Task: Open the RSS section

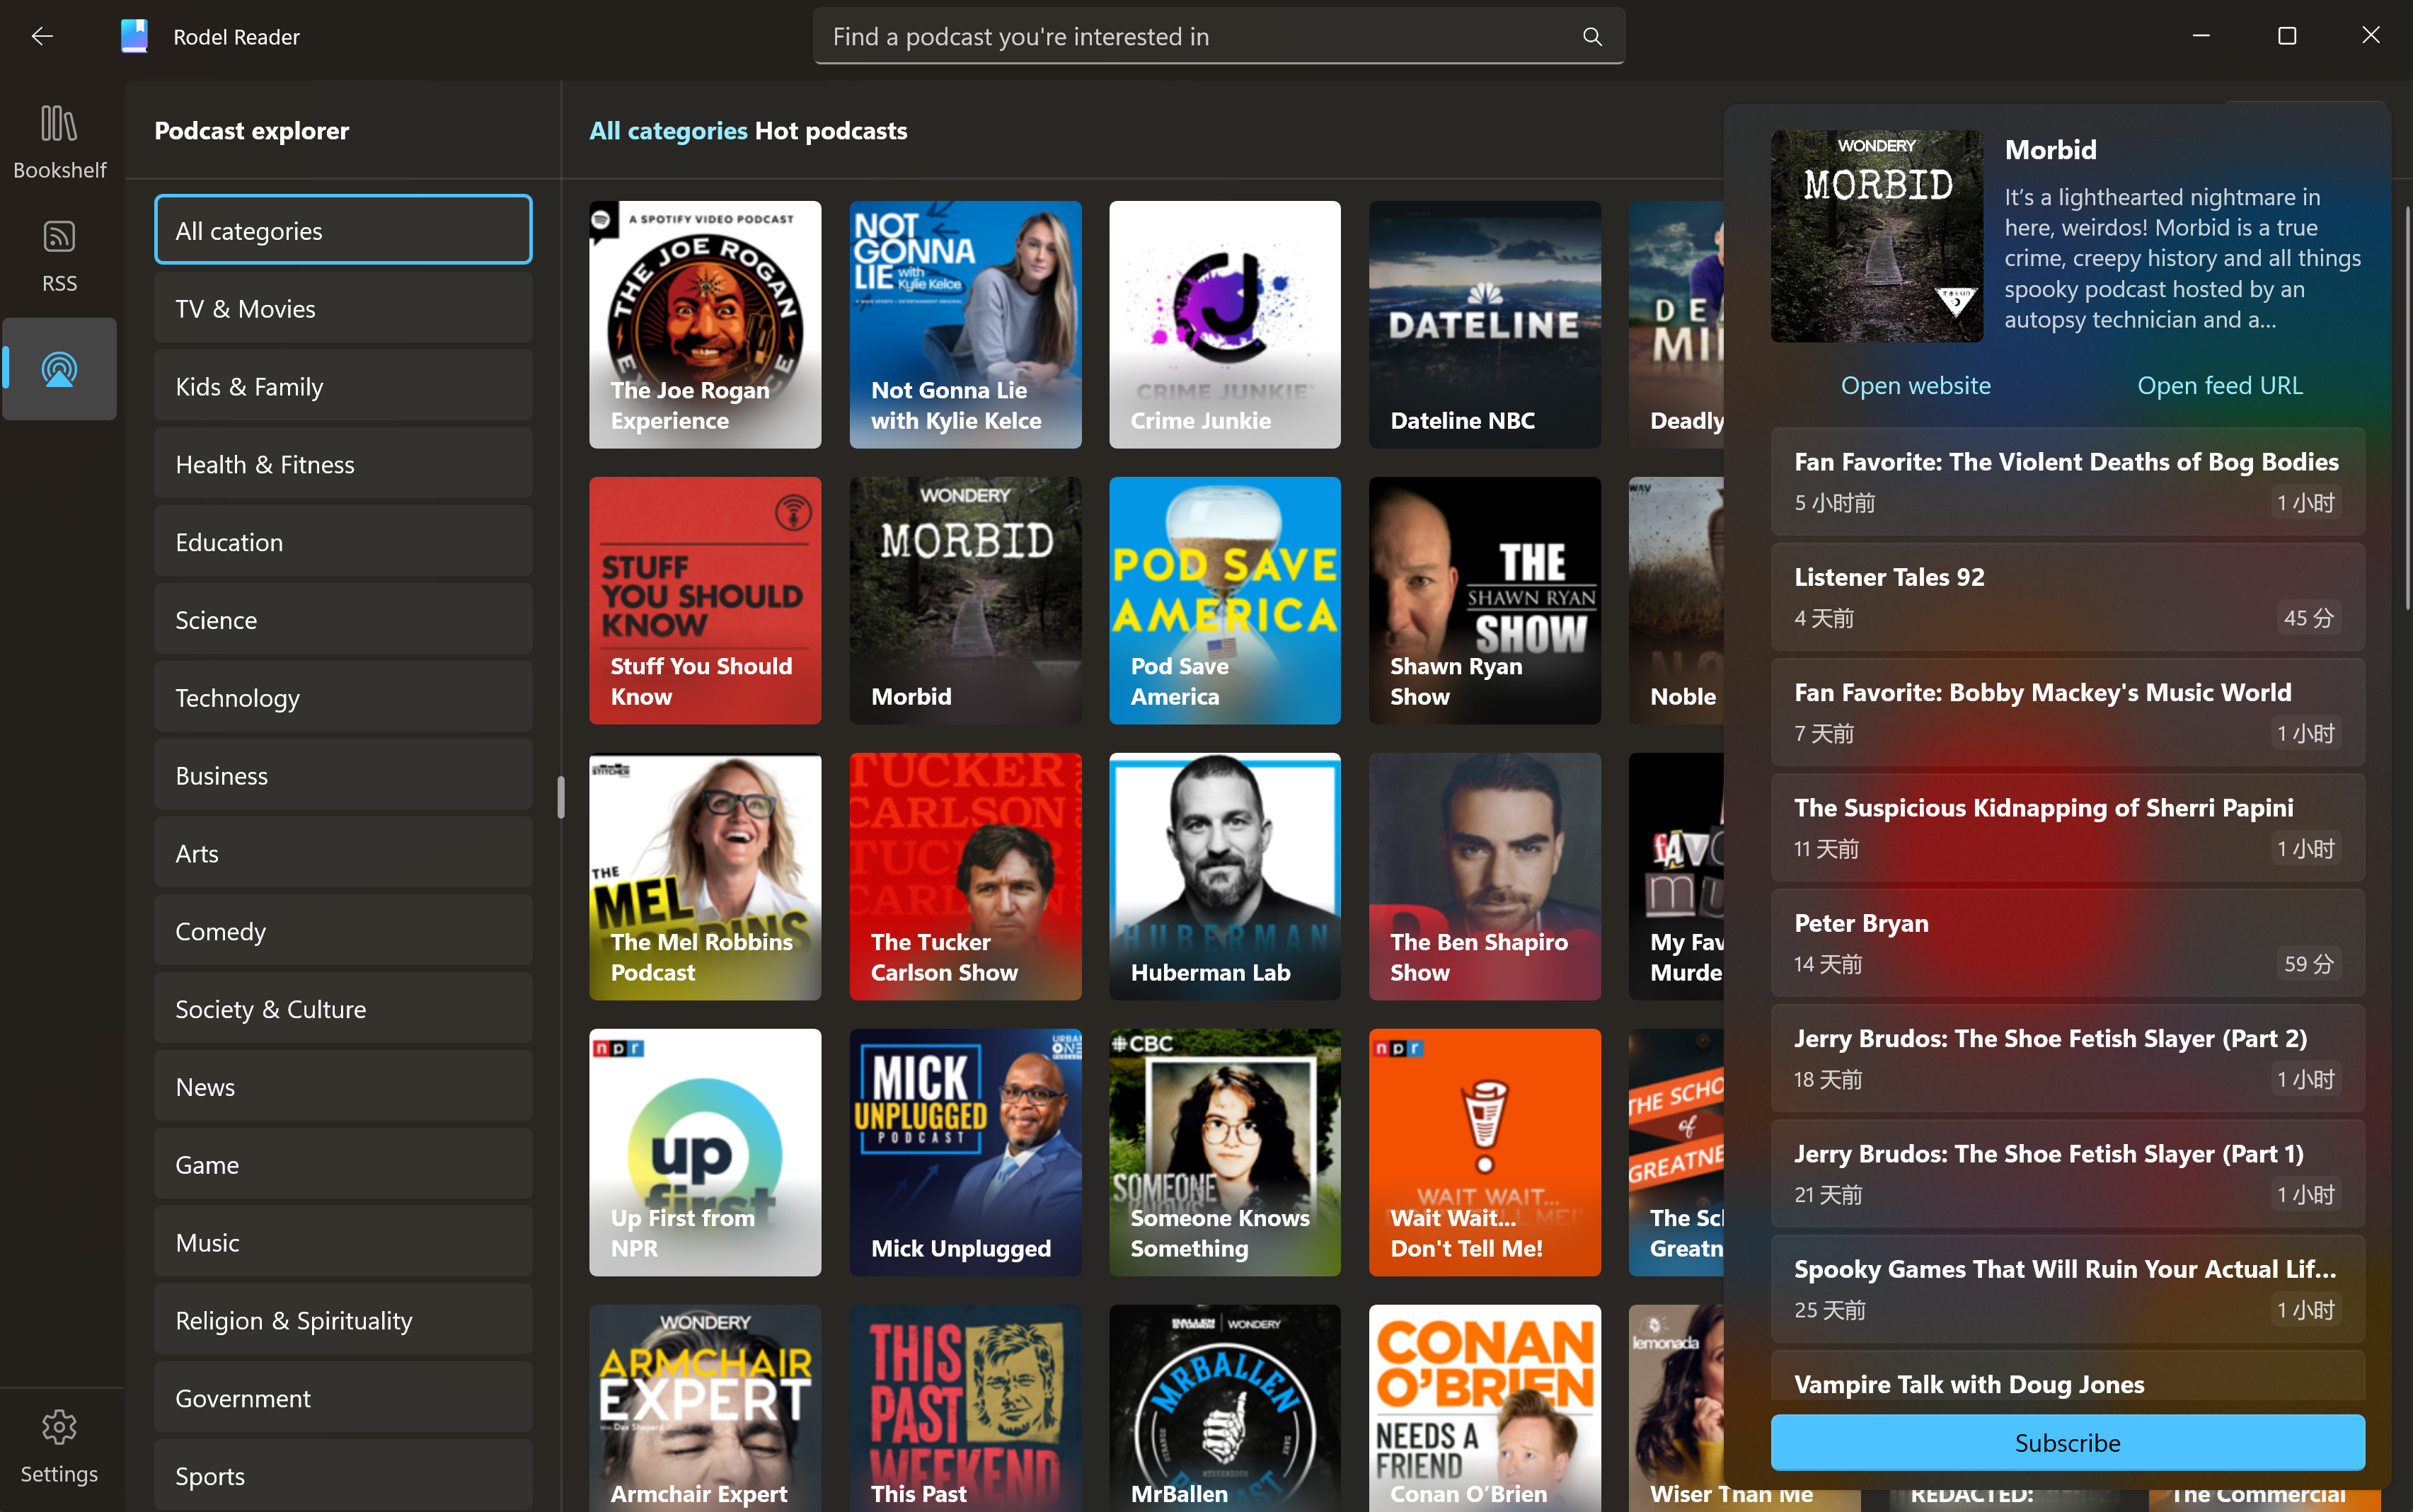Action: (59, 256)
